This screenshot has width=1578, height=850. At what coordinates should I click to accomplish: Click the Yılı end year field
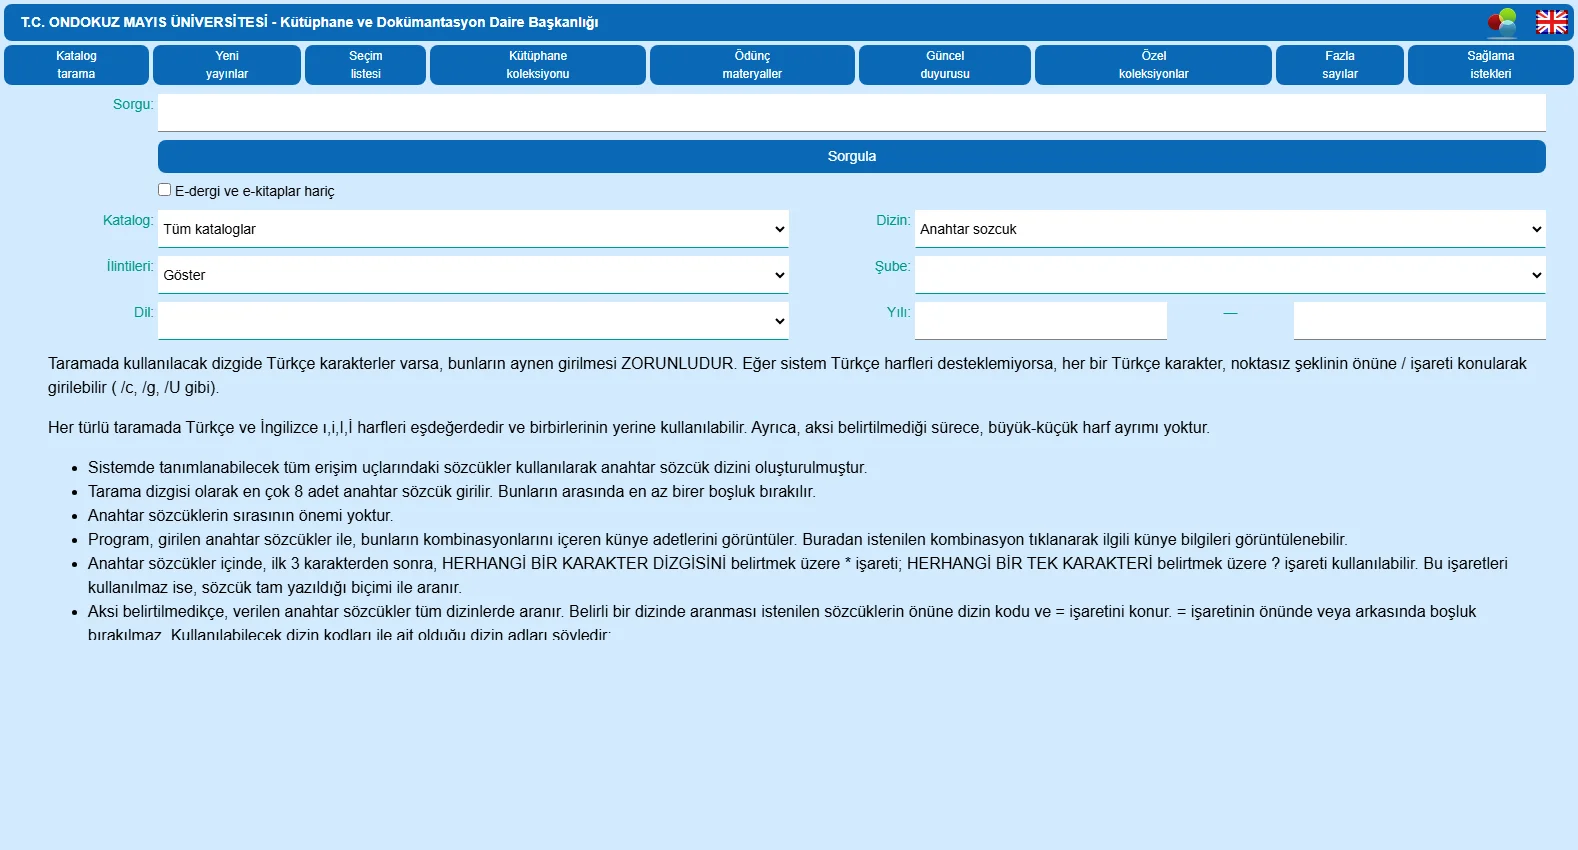pos(1420,321)
